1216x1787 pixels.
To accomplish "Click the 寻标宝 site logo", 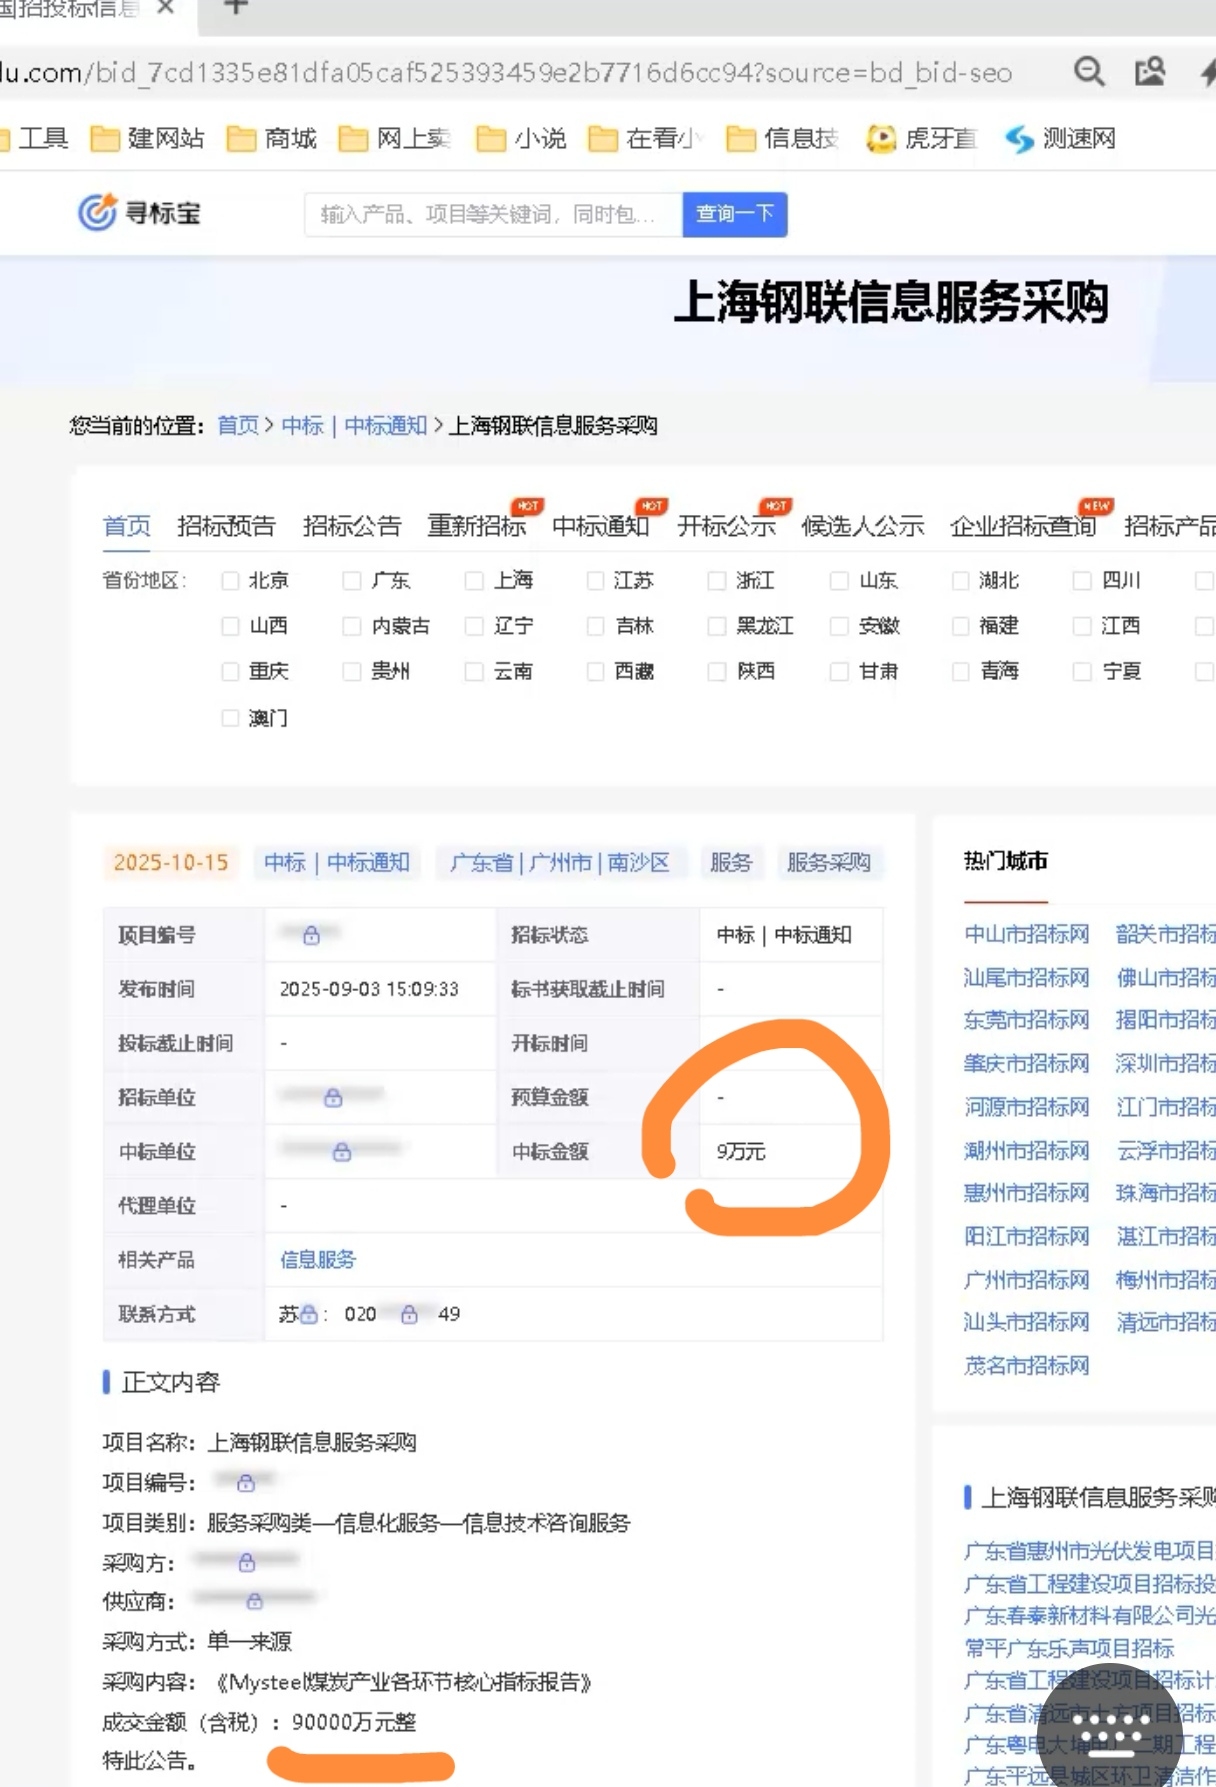I will (140, 213).
